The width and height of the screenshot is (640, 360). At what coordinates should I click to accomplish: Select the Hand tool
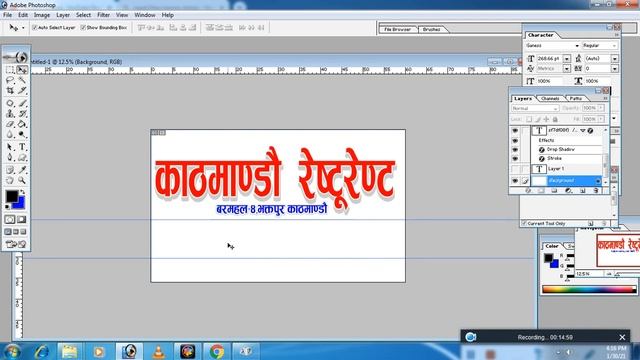tap(10, 180)
